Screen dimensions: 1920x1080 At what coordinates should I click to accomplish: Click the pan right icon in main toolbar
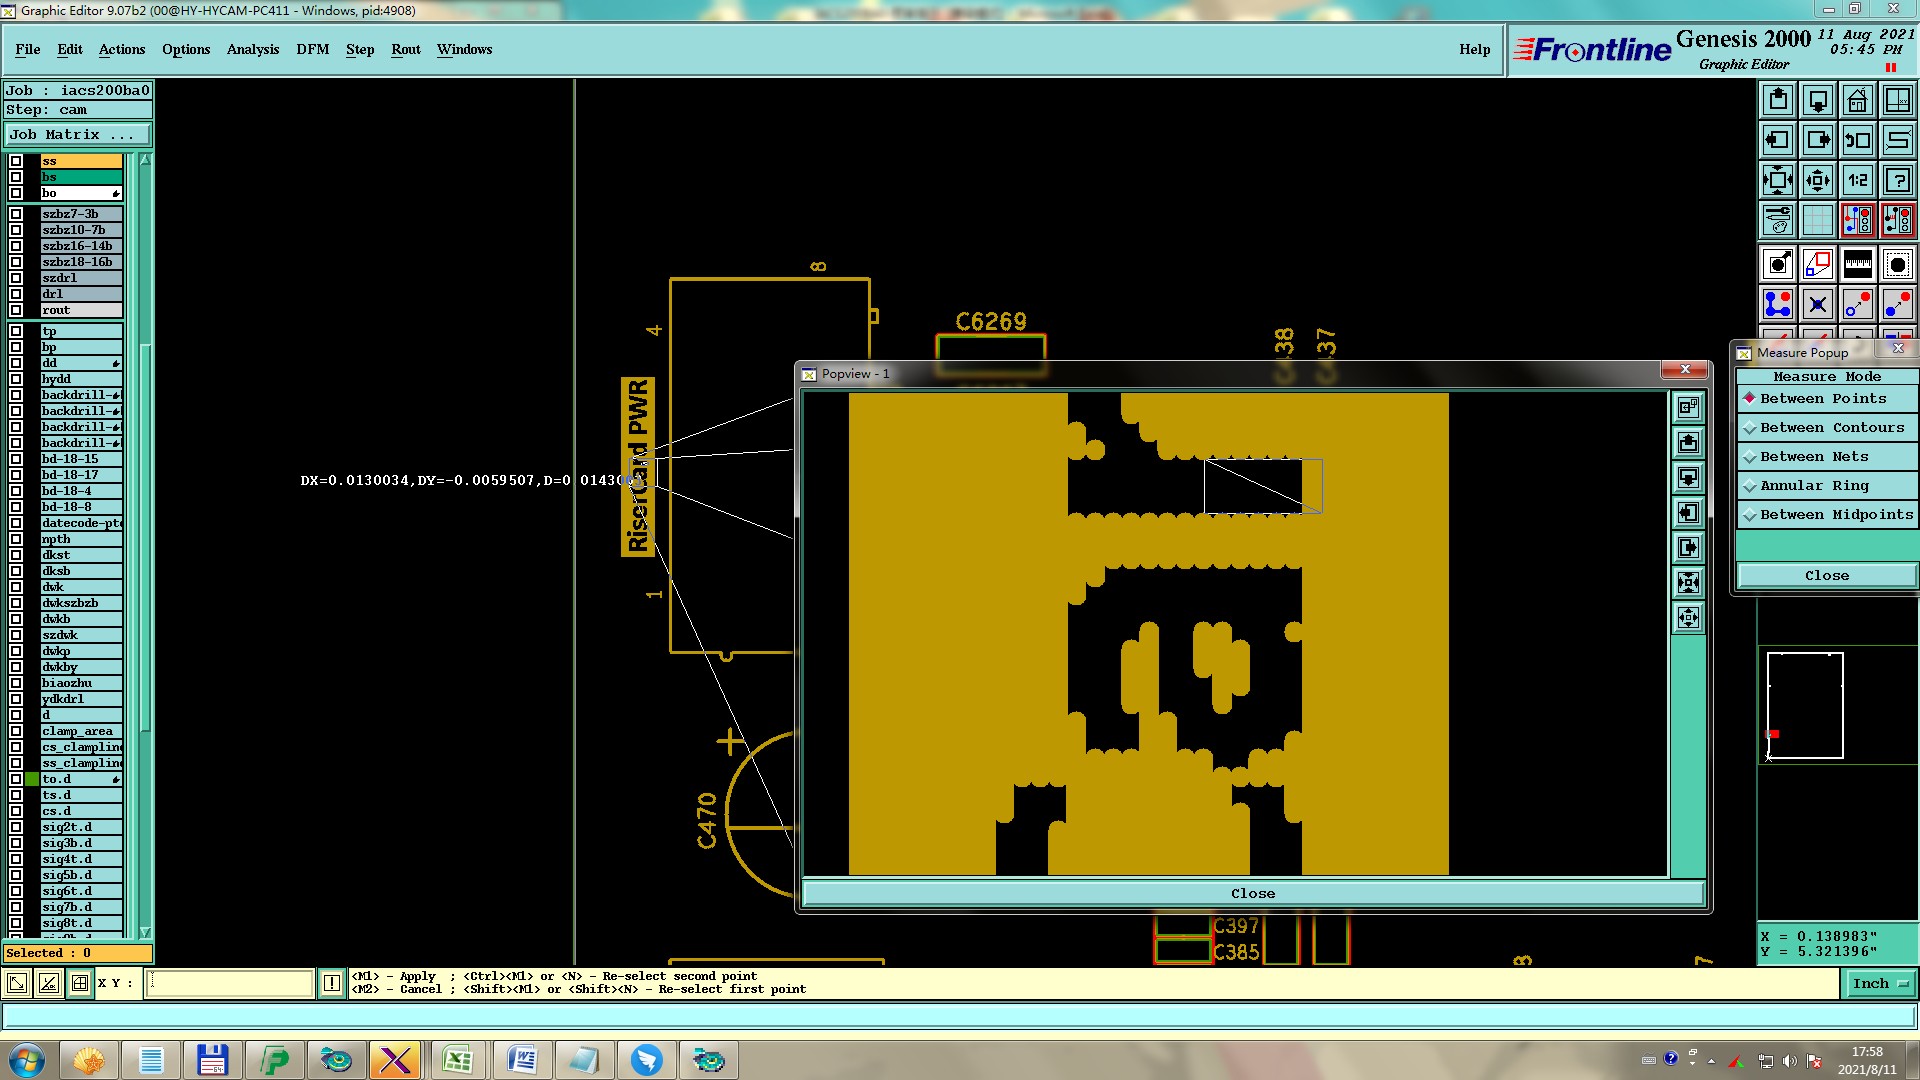coord(1817,140)
